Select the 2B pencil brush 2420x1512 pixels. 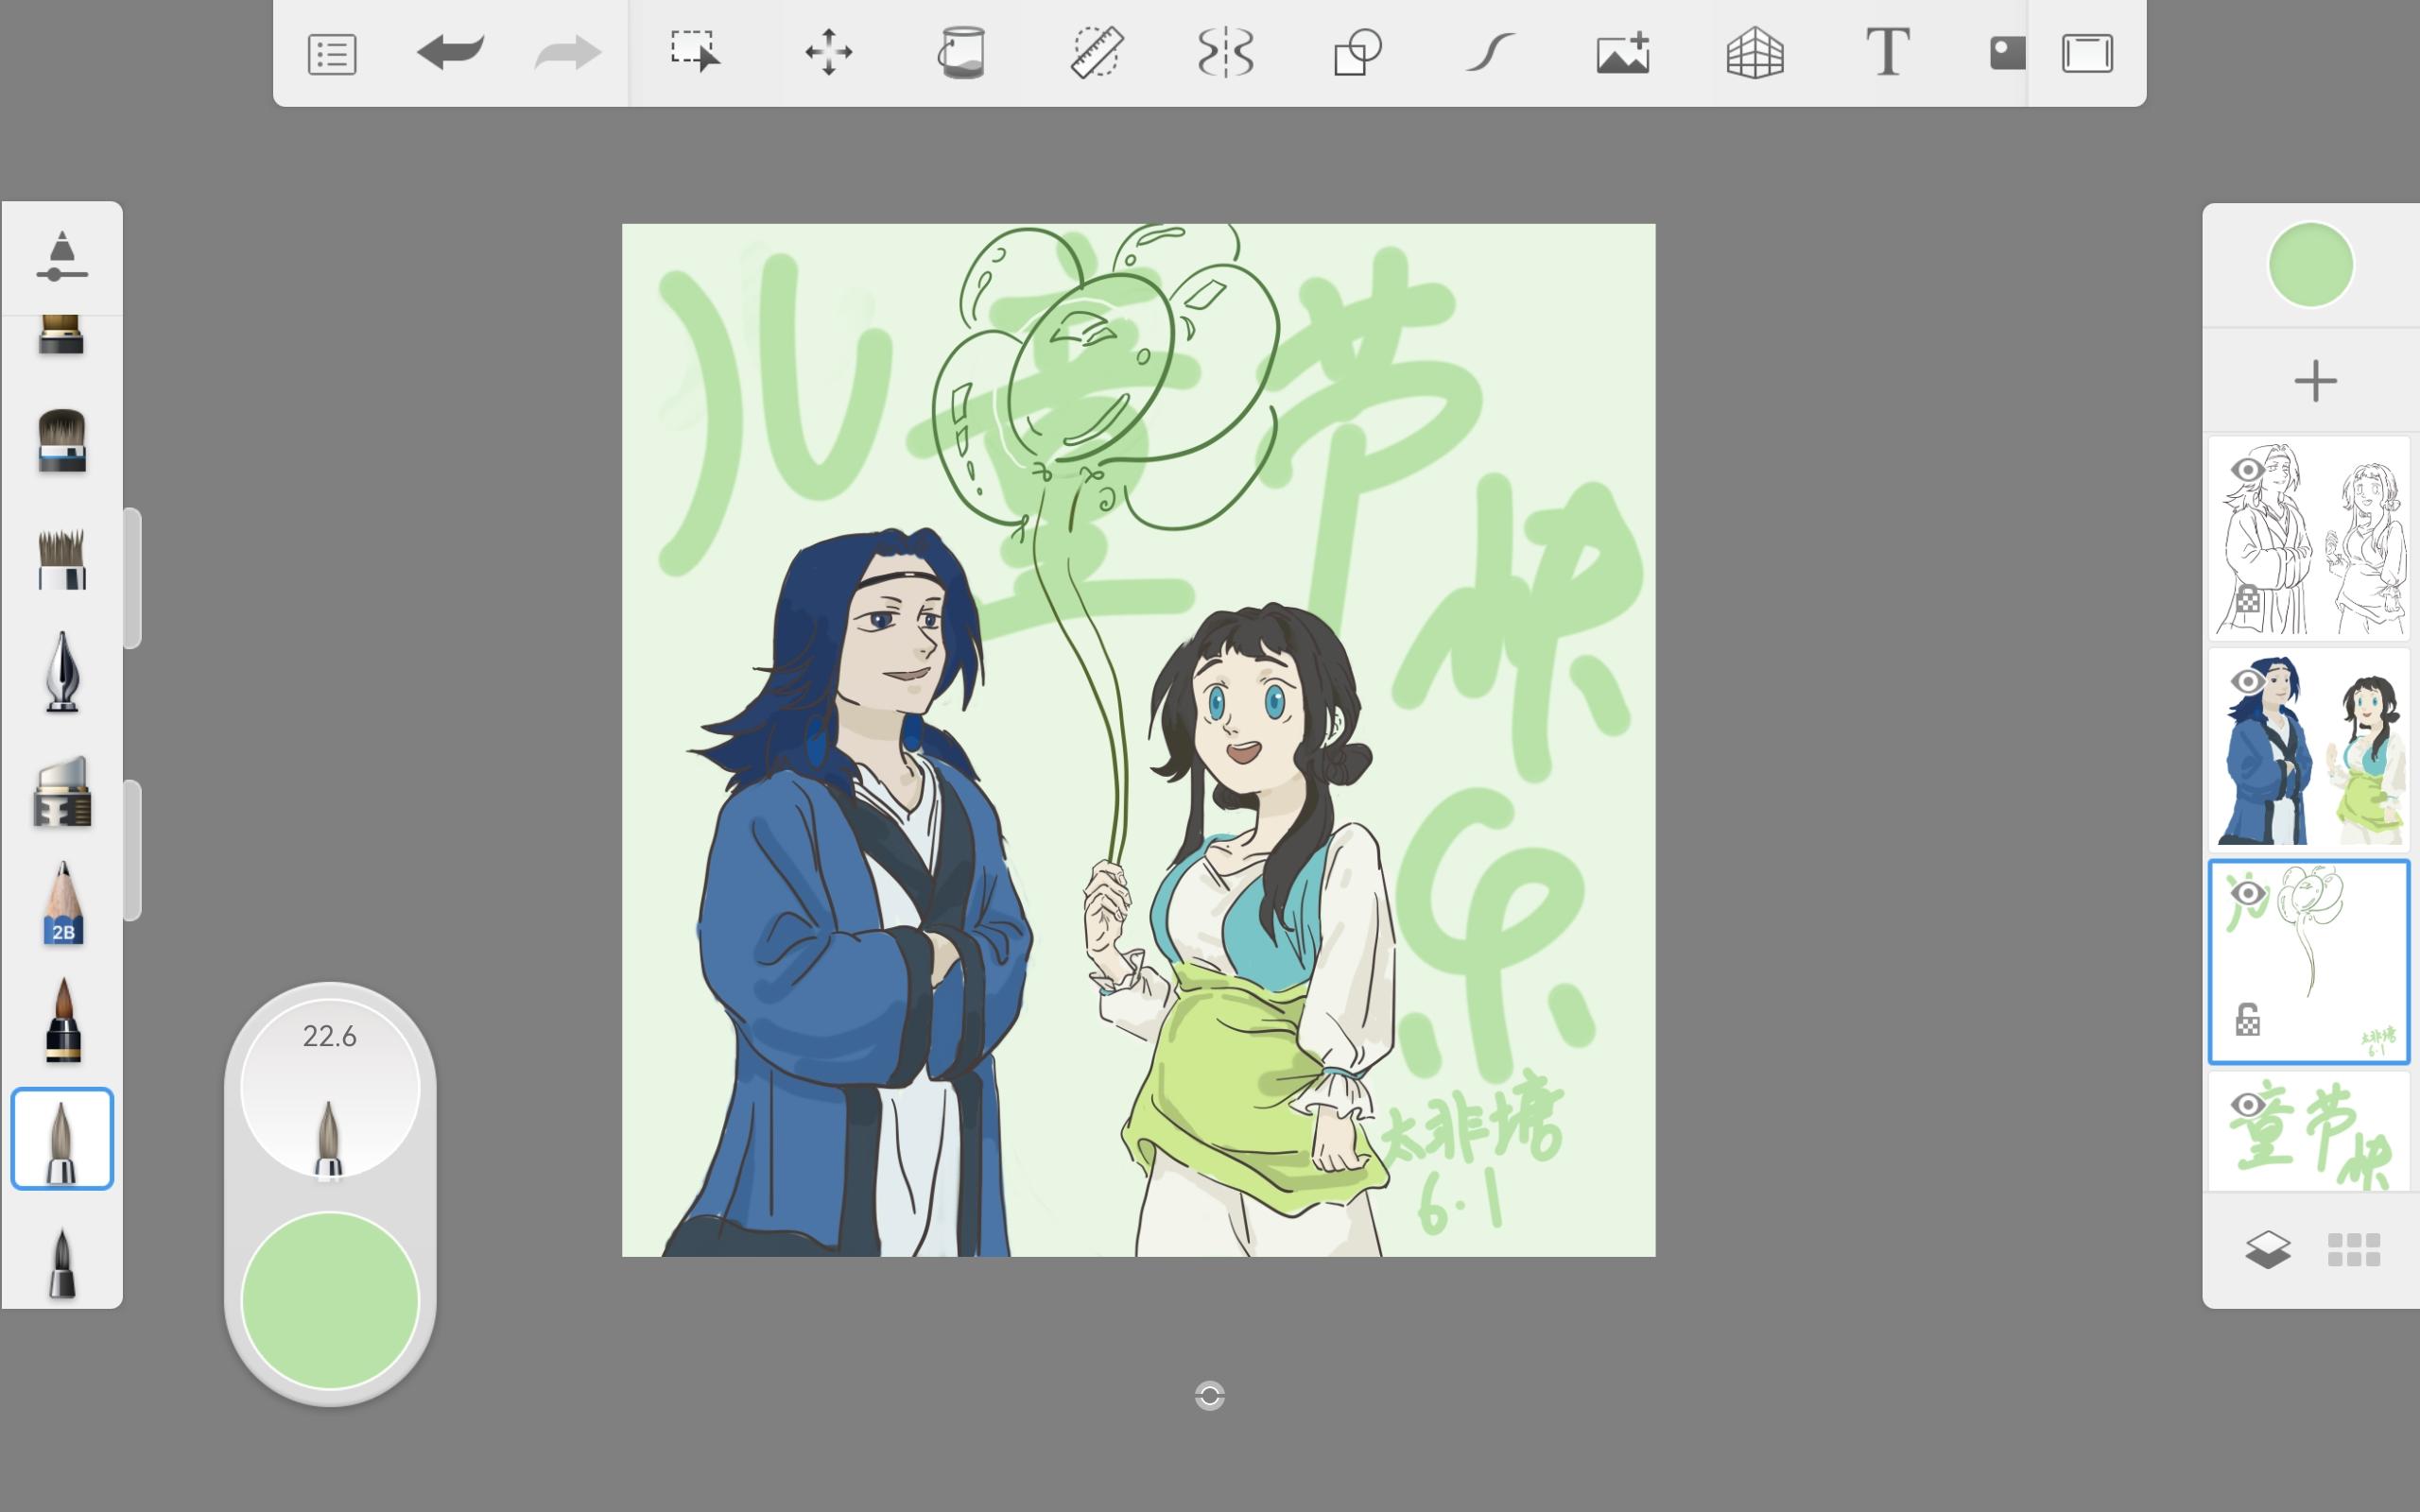coord(62,904)
